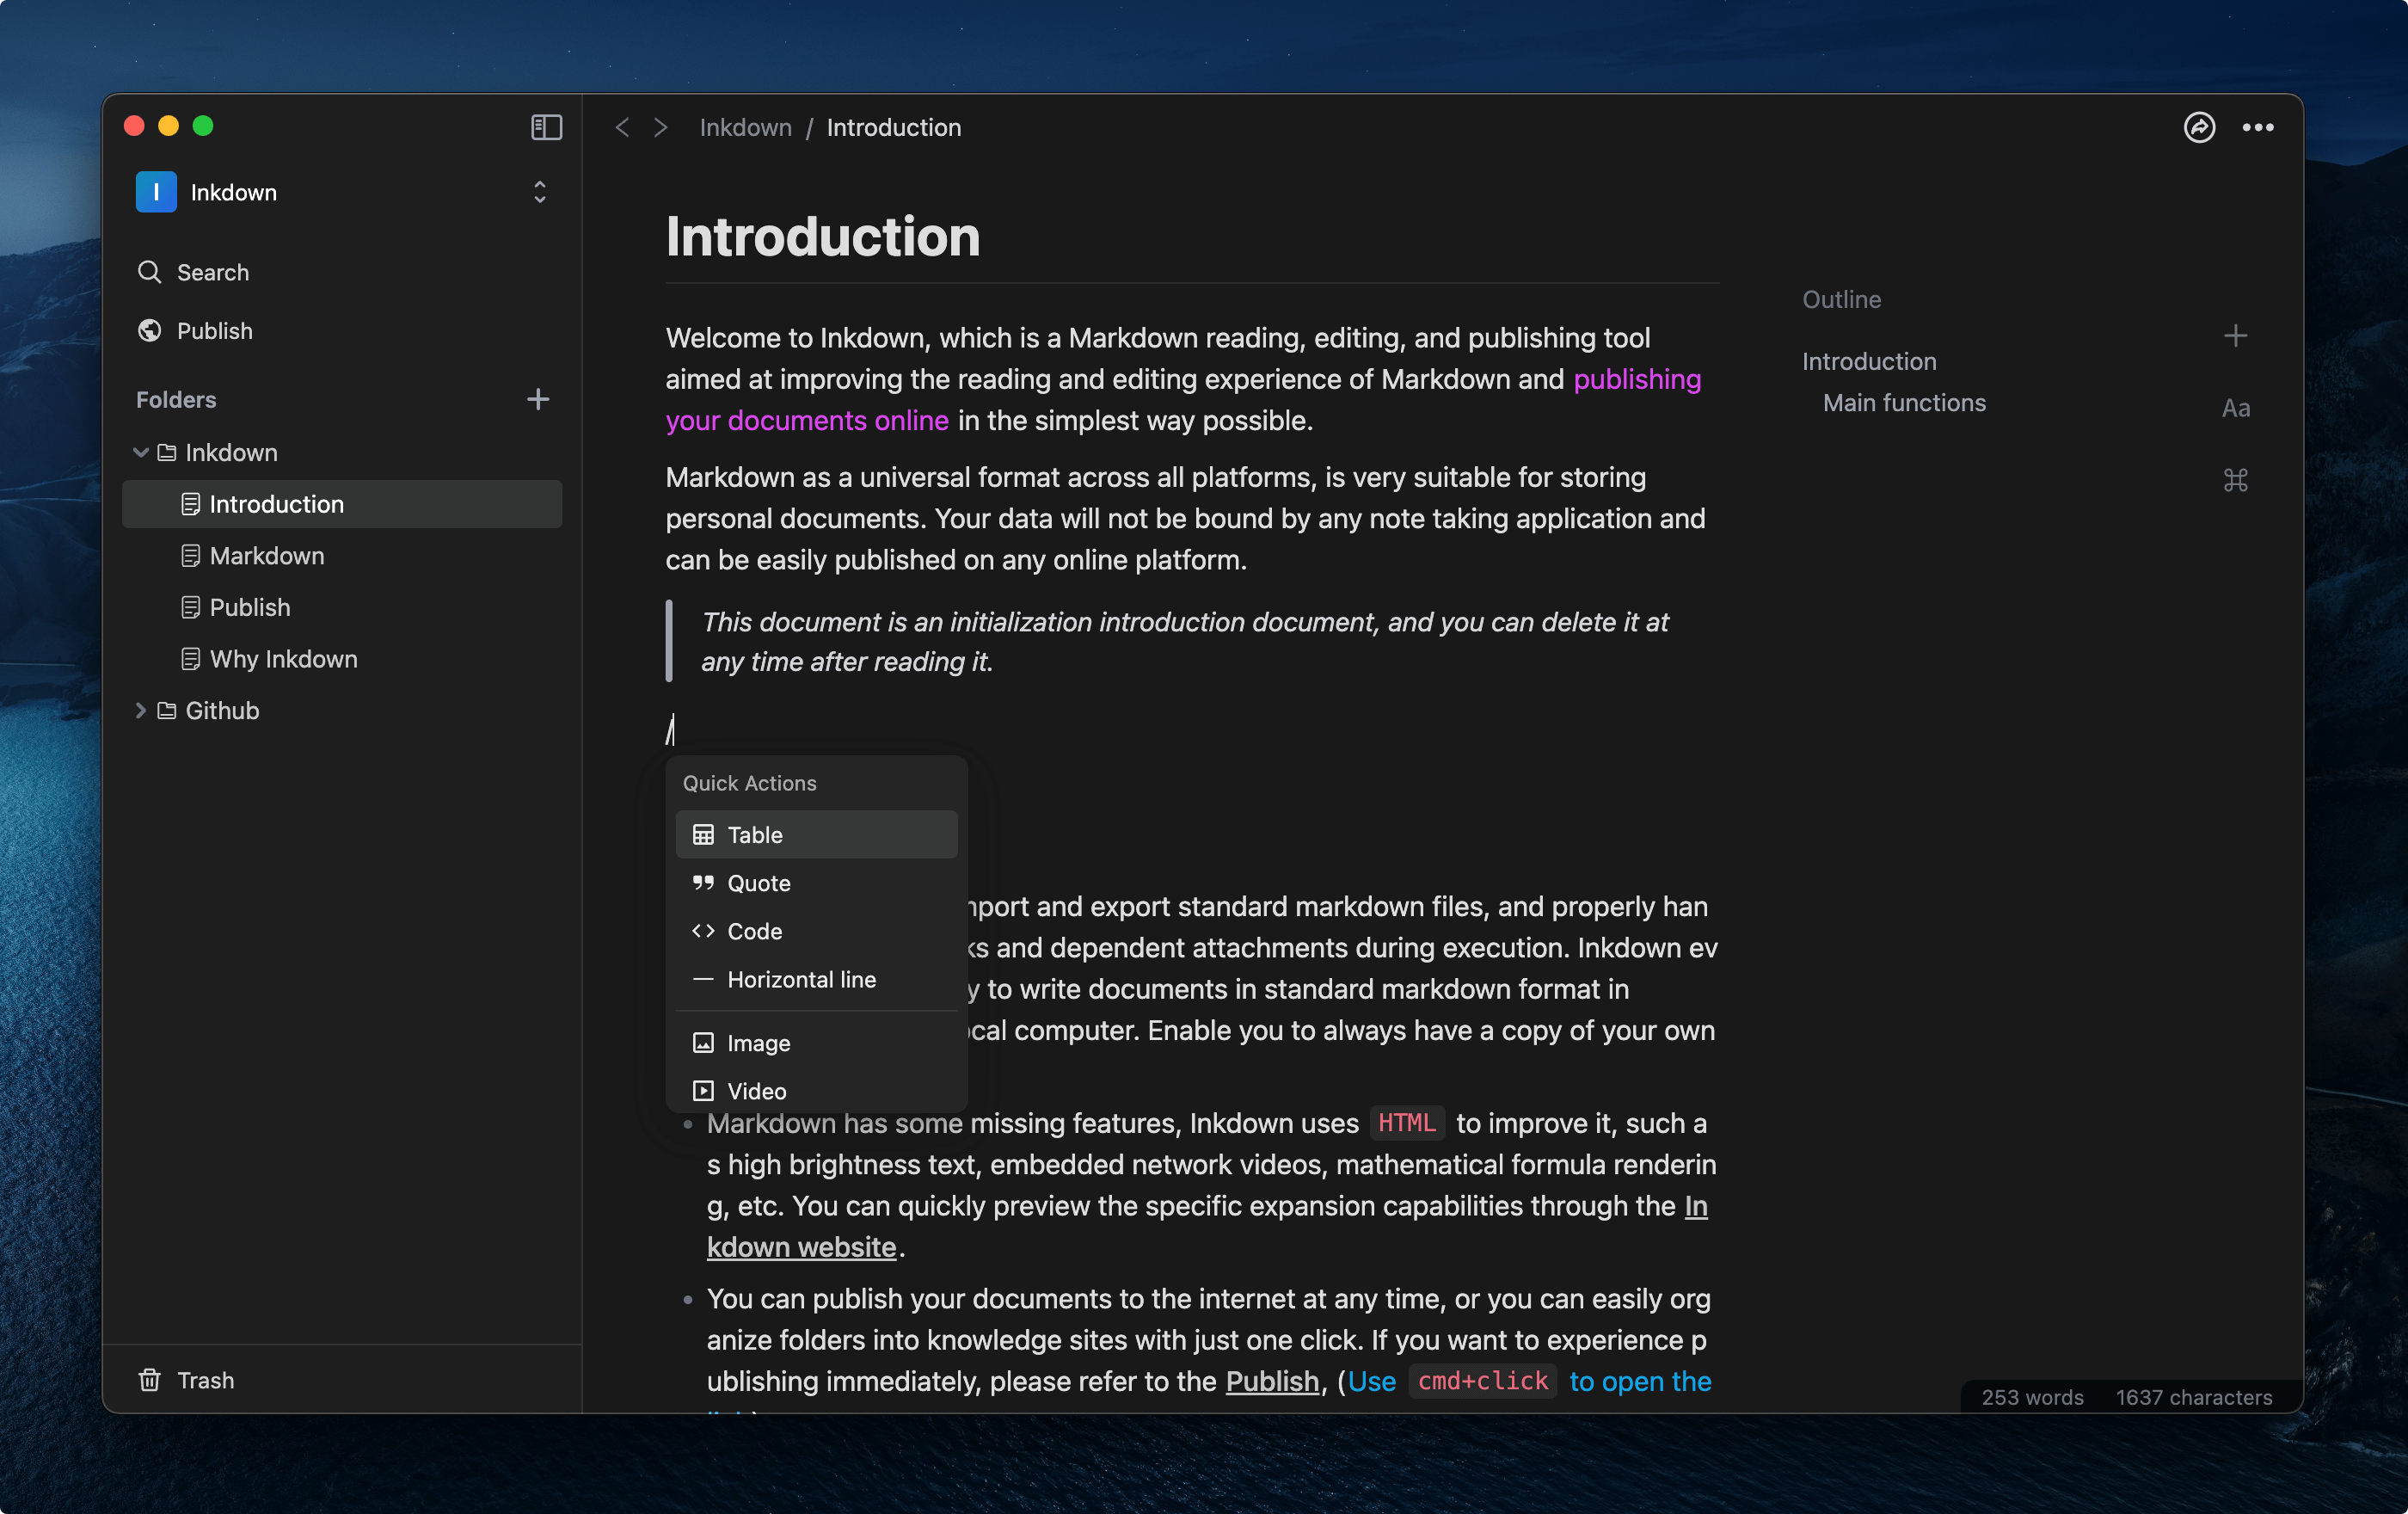Open font settings with the Aa icon

pos(2236,407)
